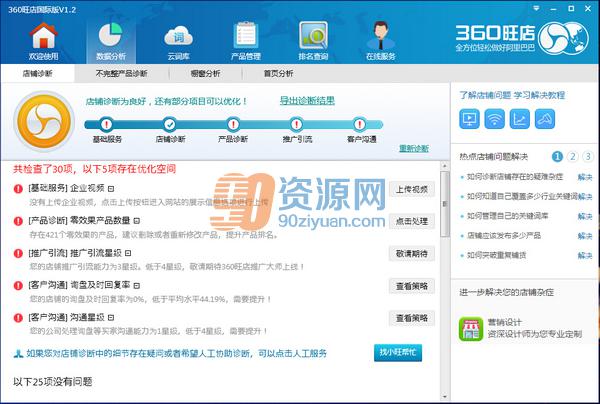The image size is (600, 404).
Task: Collapse the 沟通星级 item details
Action: click(x=111, y=318)
